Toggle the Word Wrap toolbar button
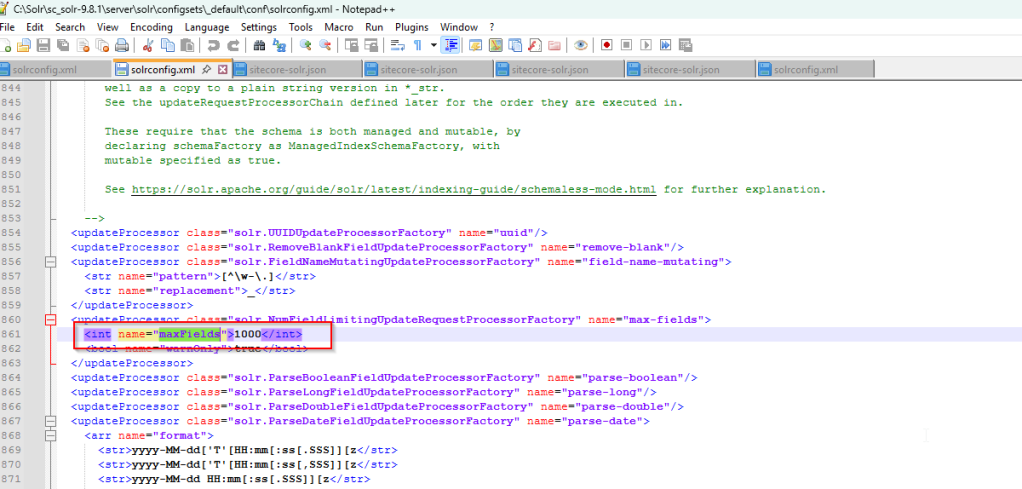The height and width of the screenshot is (489, 1022). [x=396, y=45]
